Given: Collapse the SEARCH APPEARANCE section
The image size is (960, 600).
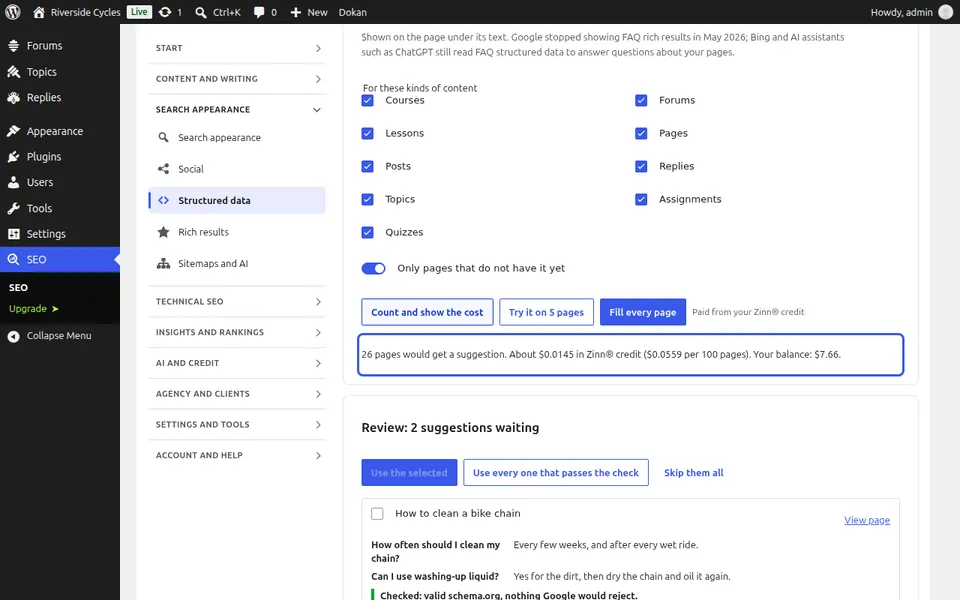Looking at the screenshot, I should [237, 110].
